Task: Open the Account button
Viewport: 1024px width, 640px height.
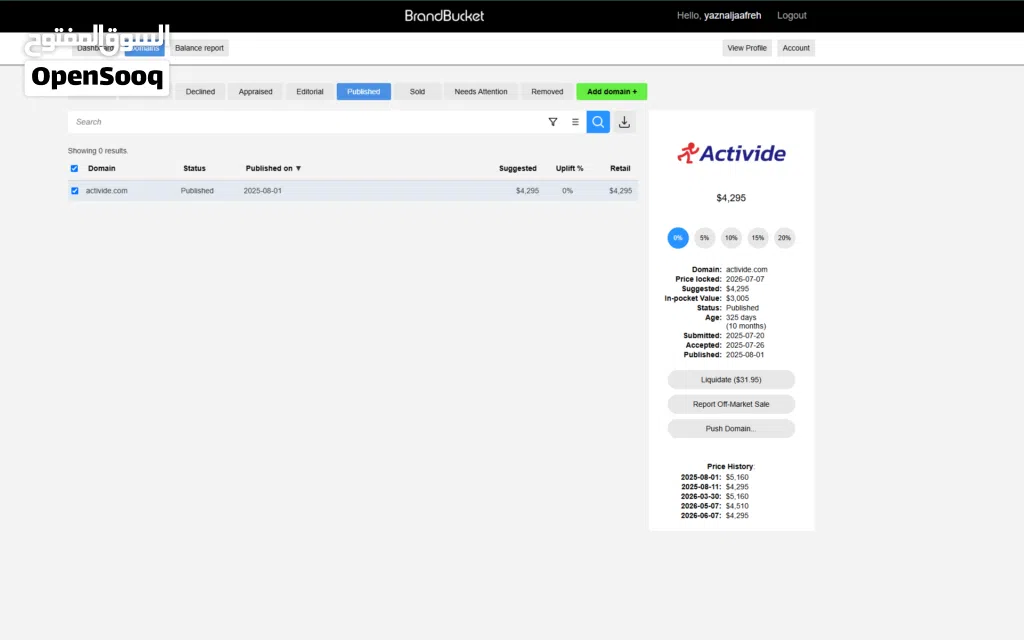Action: coord(796,48)
